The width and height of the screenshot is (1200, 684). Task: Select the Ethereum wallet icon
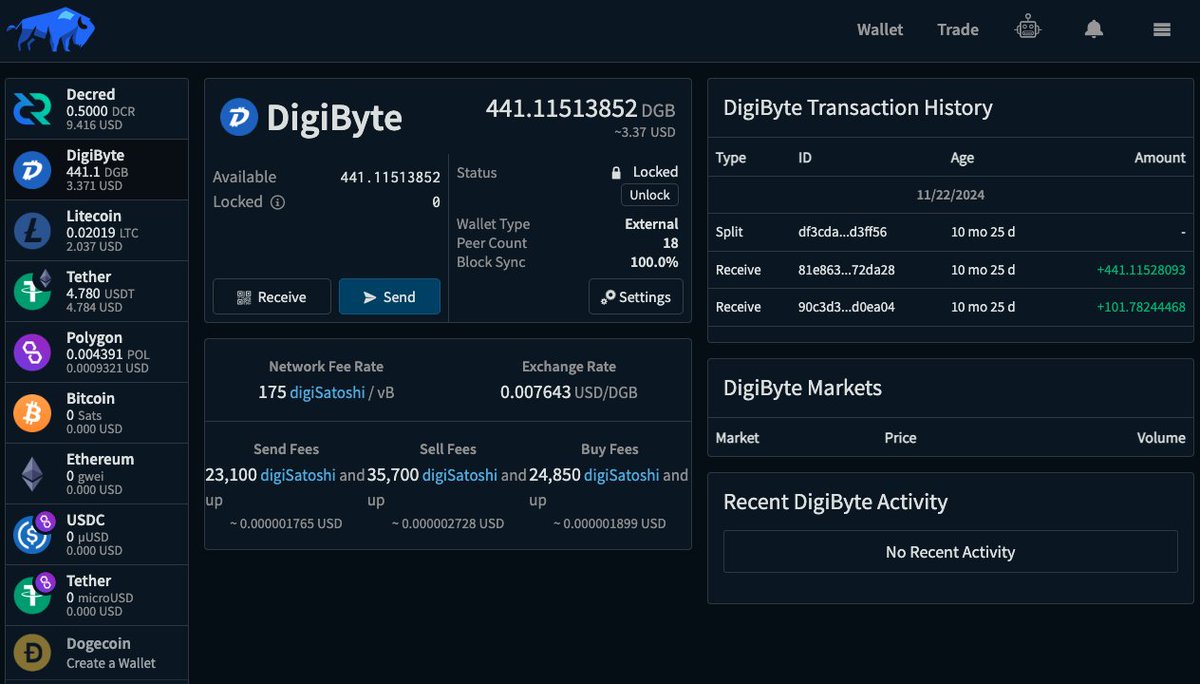pos(32,474)
